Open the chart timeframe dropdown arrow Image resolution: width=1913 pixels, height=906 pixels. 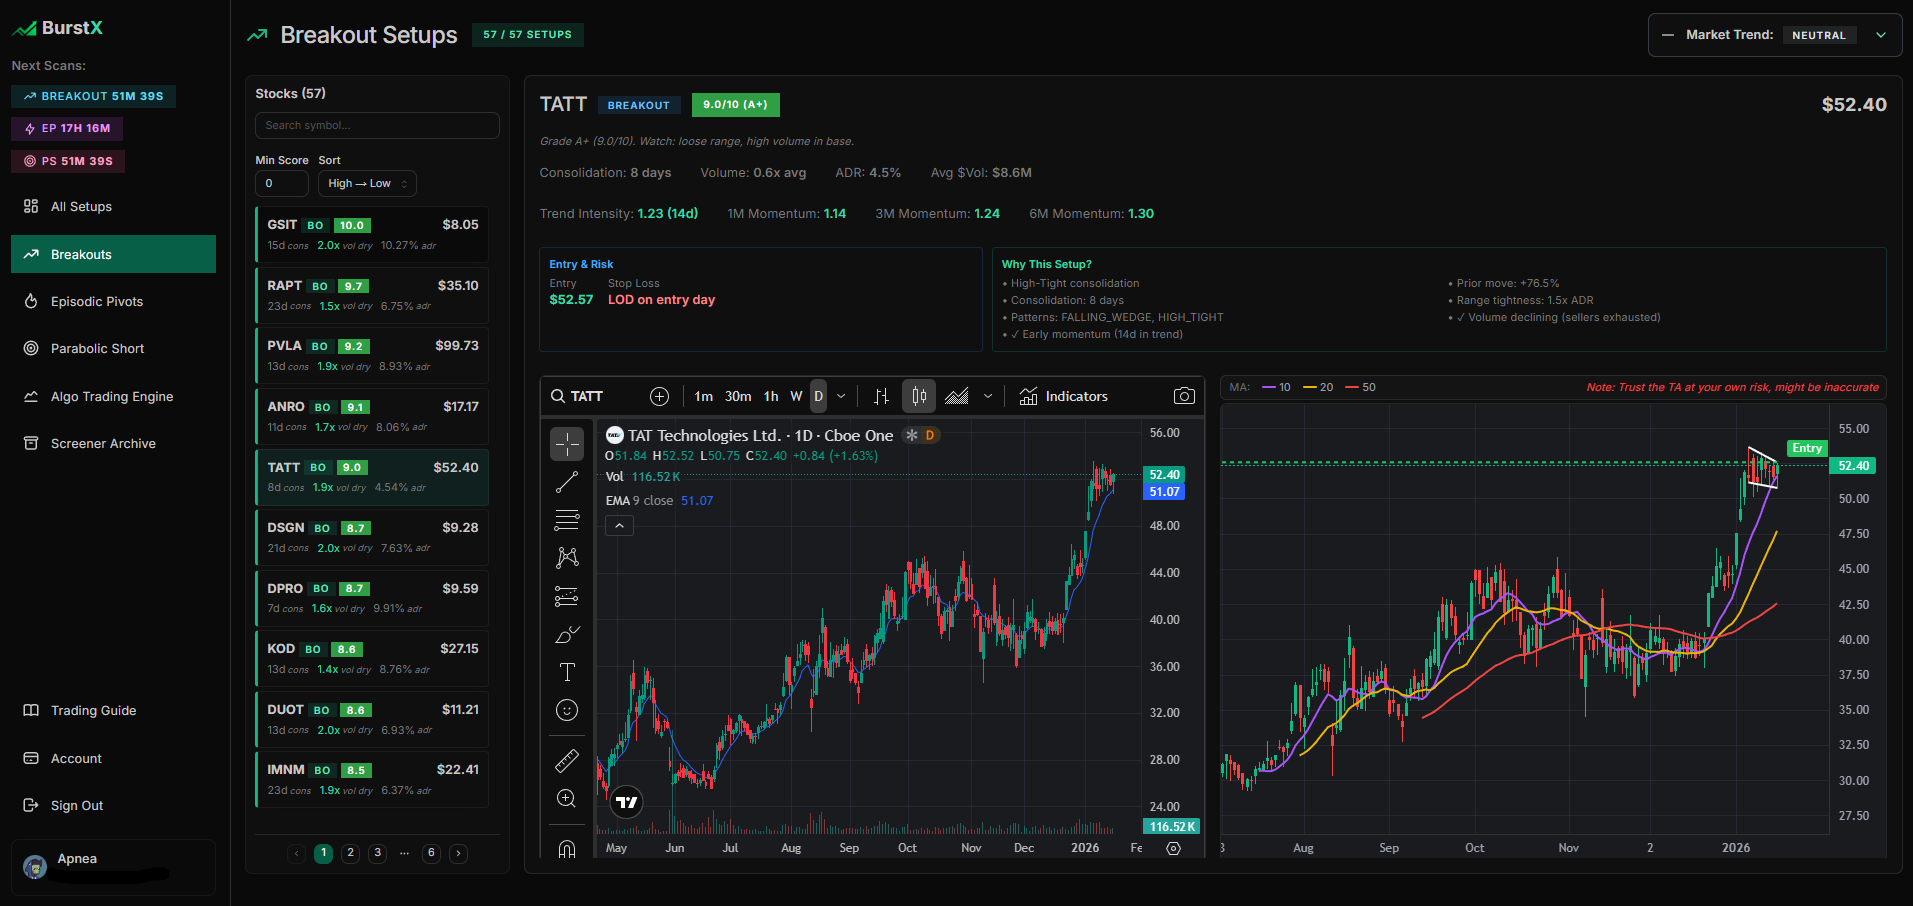coord(841,396)
